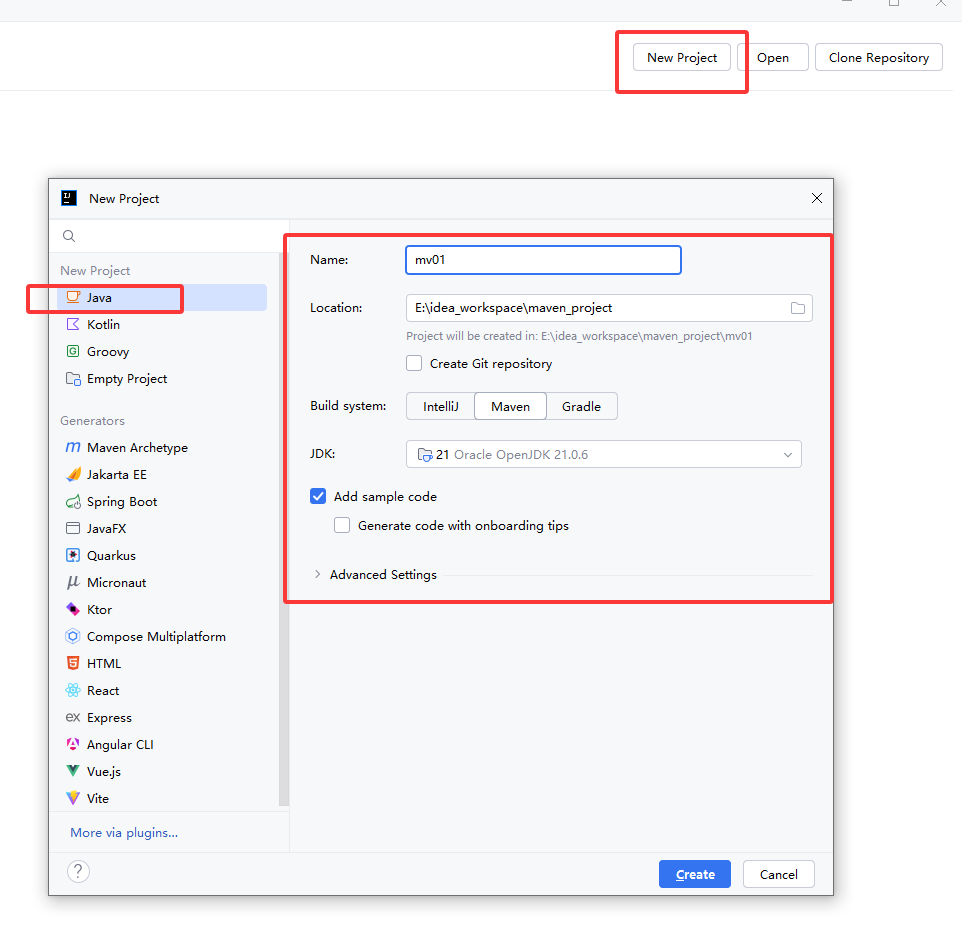This screenshot has height=934, width=962.
Task: Click New Project on welcome screen
Action: pyautogui.click(x=682, y=58)
